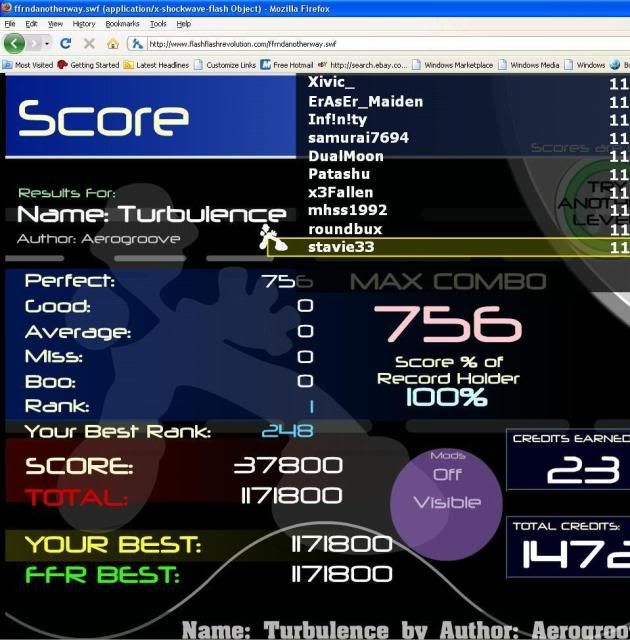
Task: Click the browser Back arrow button
Action: coord(14,44)
